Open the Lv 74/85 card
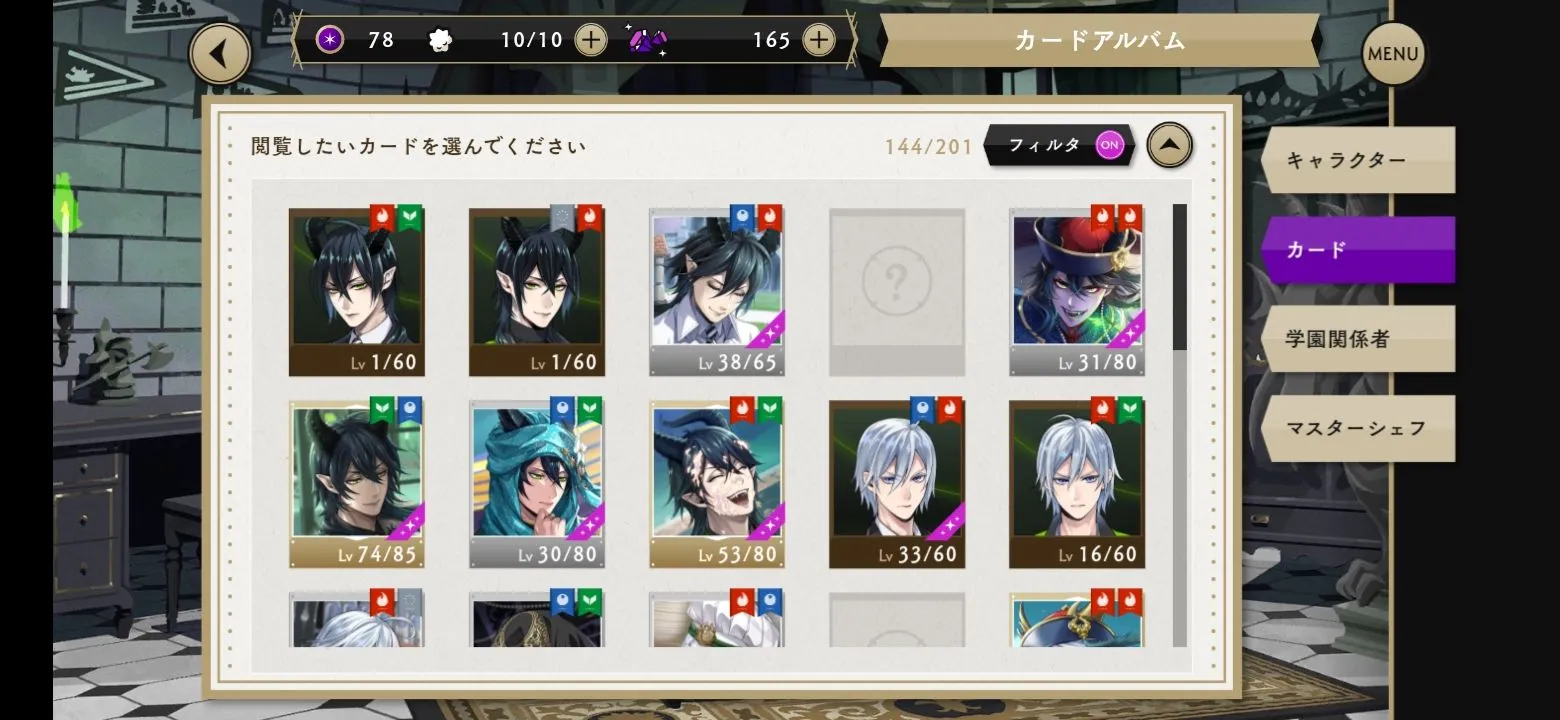 tap(357, 484)
